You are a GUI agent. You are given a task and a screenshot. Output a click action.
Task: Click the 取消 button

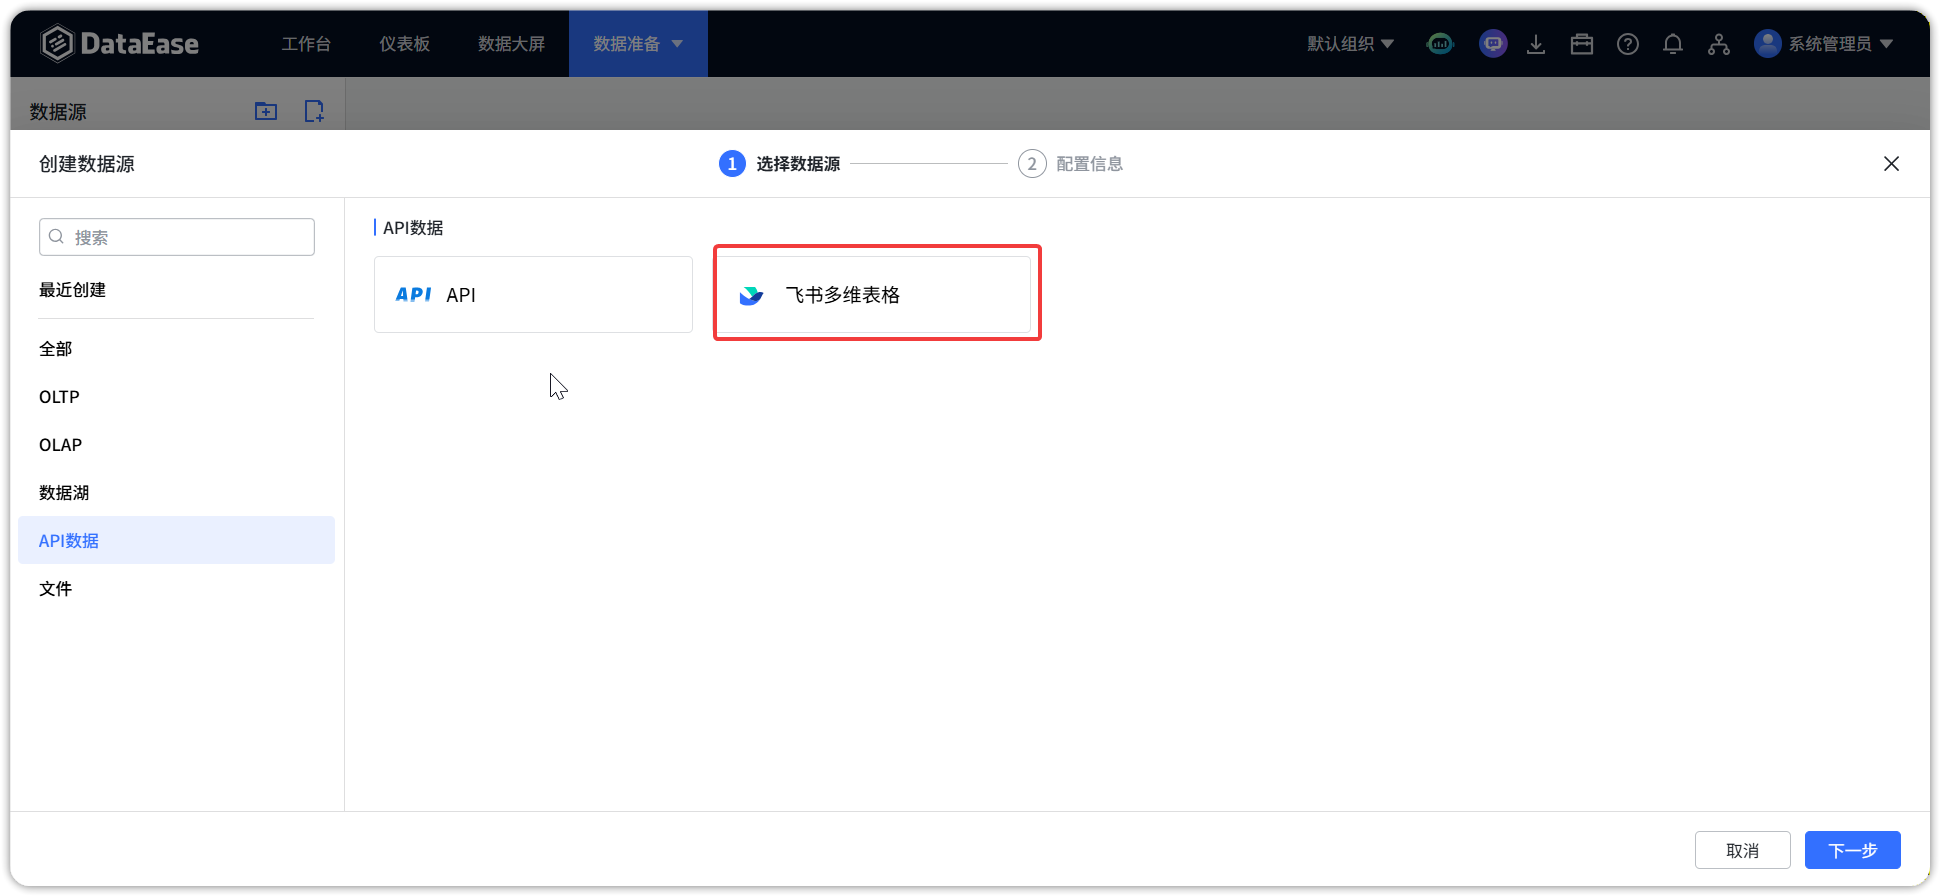pos(1742,850)
